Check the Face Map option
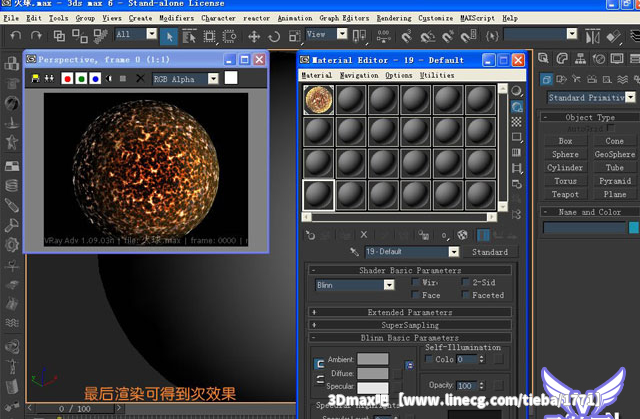Screen dimensions: 640x419 [416, 295]
